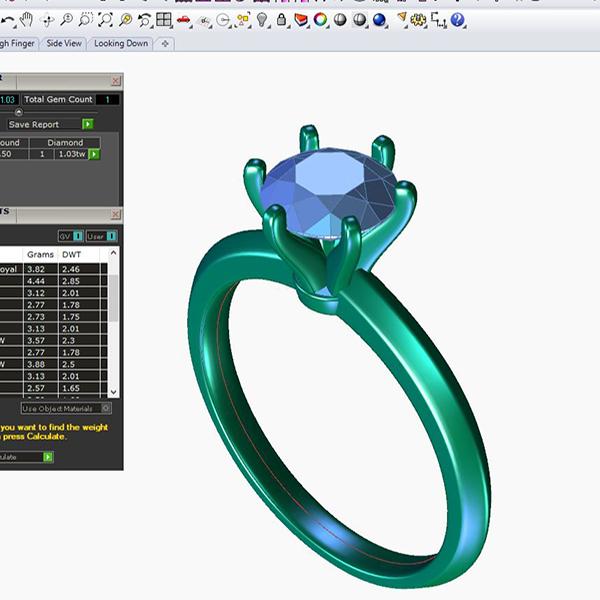Select the Pan hand tool
This screenshot has height=600, width=600.
point(26,20)
